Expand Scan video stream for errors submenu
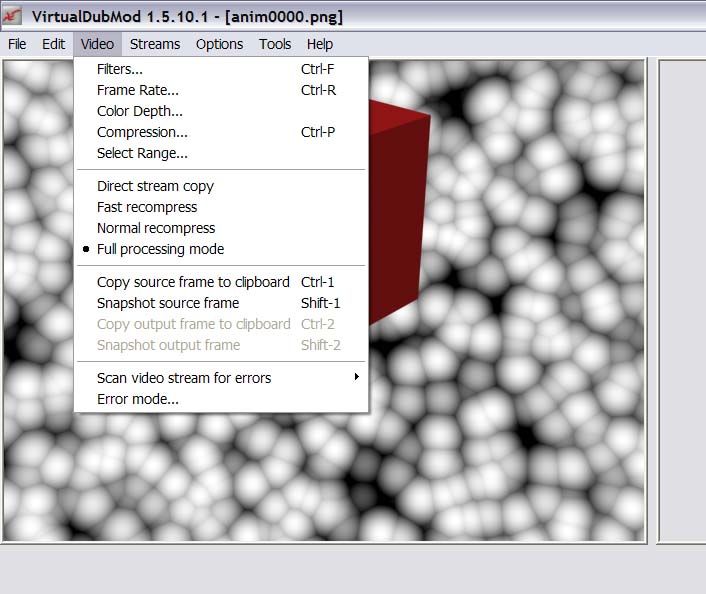 pyautogui.click(x=221, y=378)
